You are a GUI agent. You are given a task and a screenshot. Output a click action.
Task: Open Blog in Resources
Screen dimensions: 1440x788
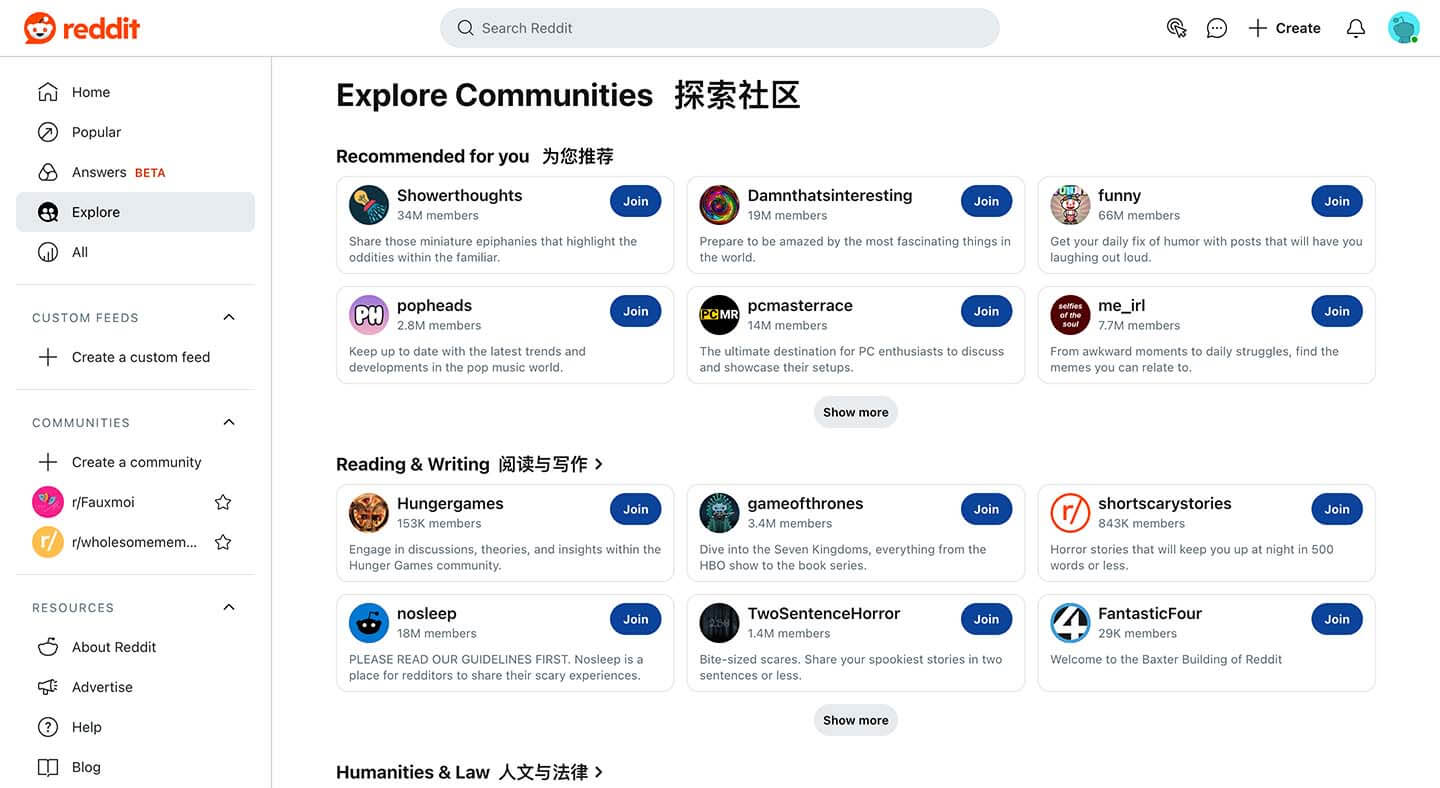click(135, 767)
